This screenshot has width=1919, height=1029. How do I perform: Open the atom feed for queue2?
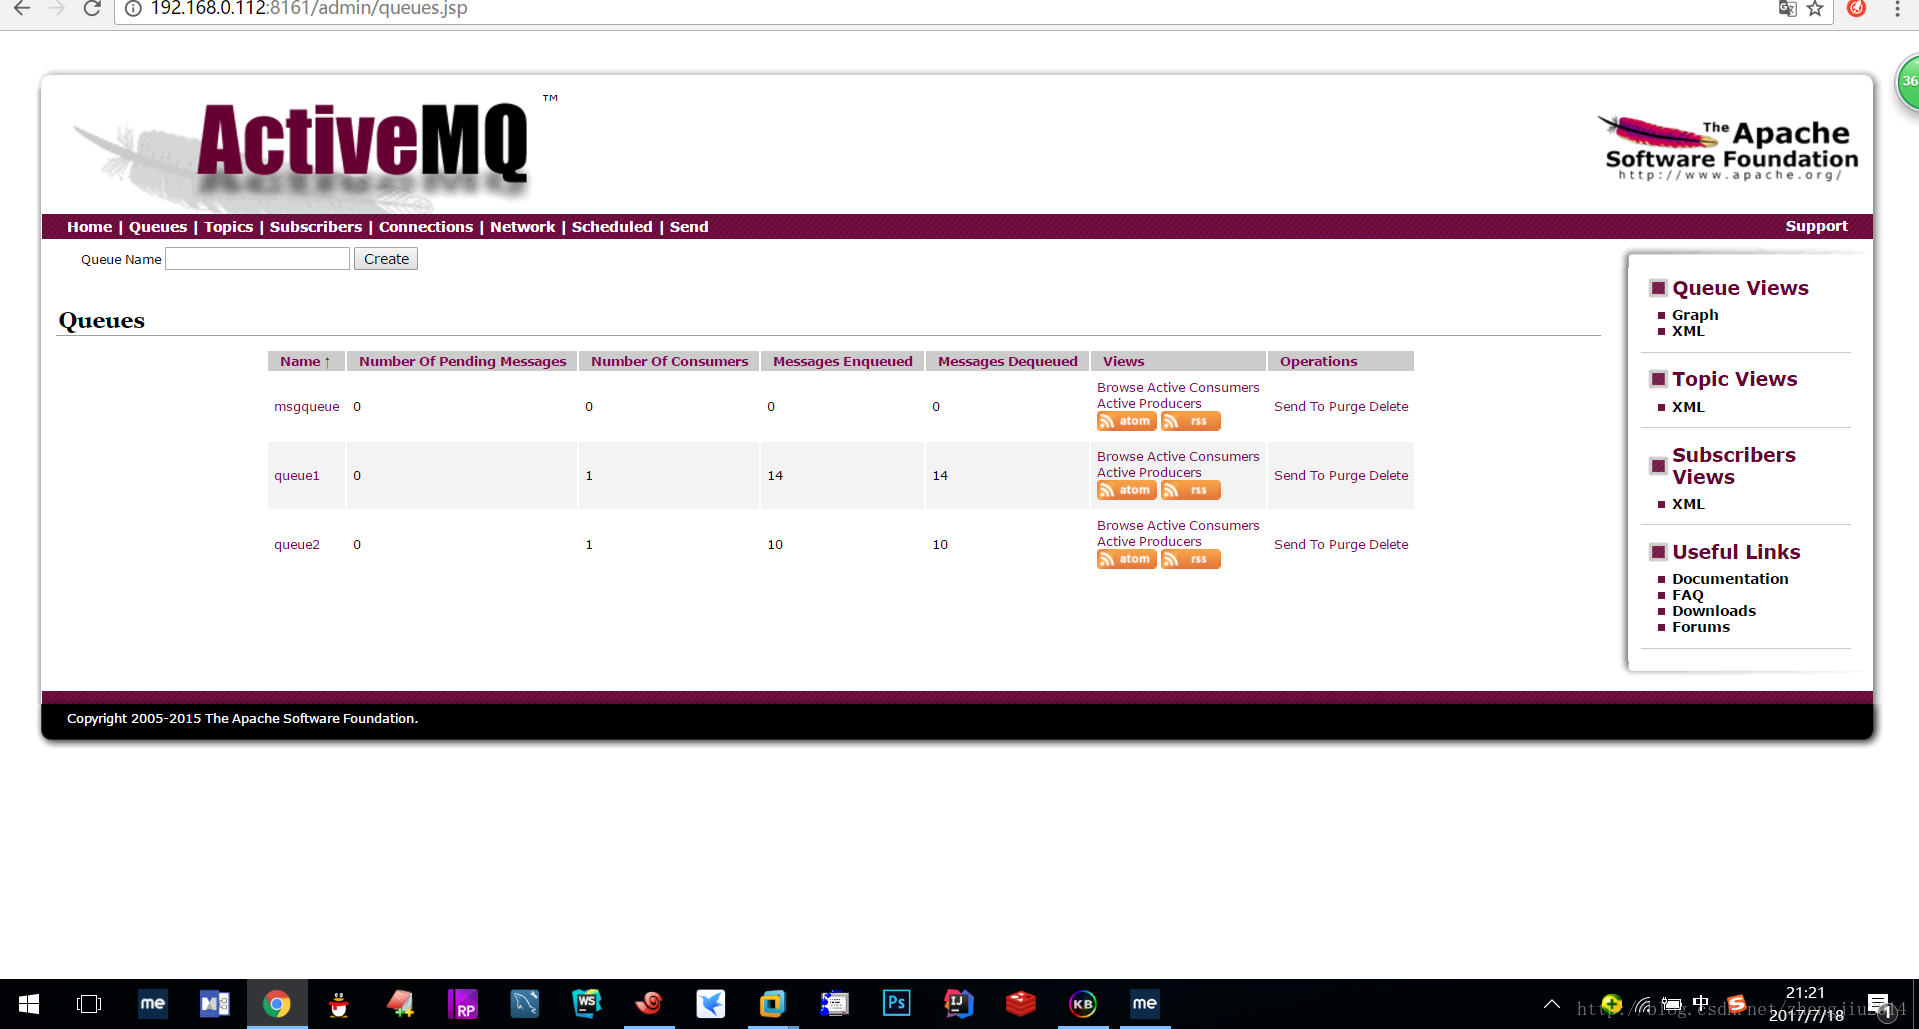point(1126,559)
